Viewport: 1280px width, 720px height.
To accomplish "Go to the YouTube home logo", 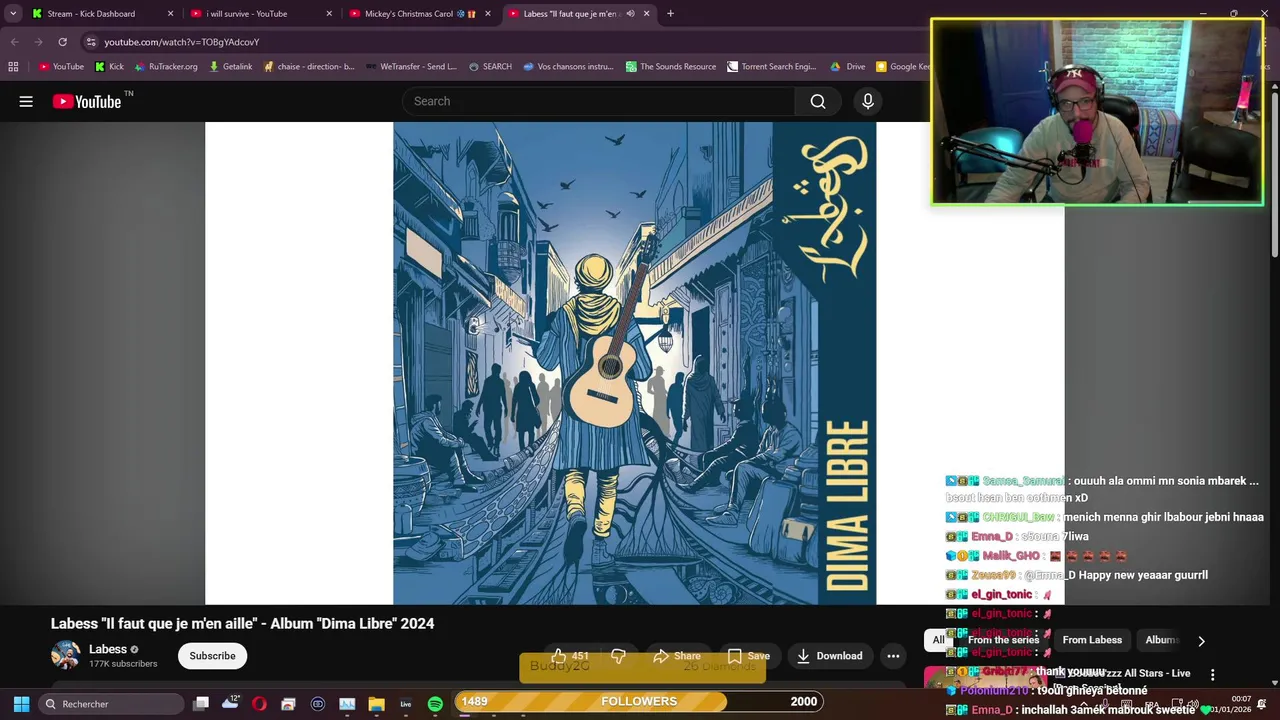I will pyautogui.click(x=87, y=101).
